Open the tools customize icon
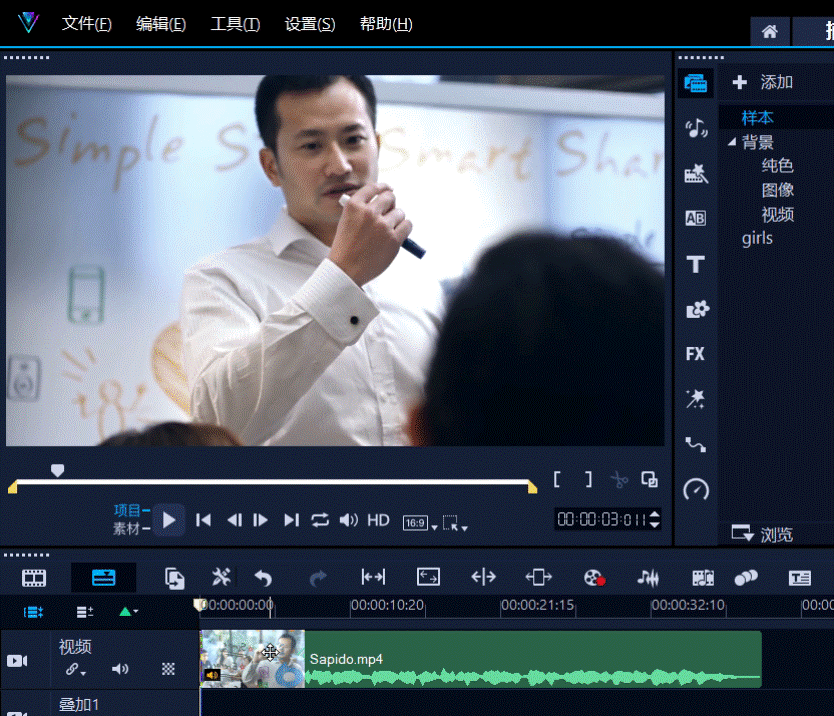Viewport: 834px width, 716px height. coord(221,577)
